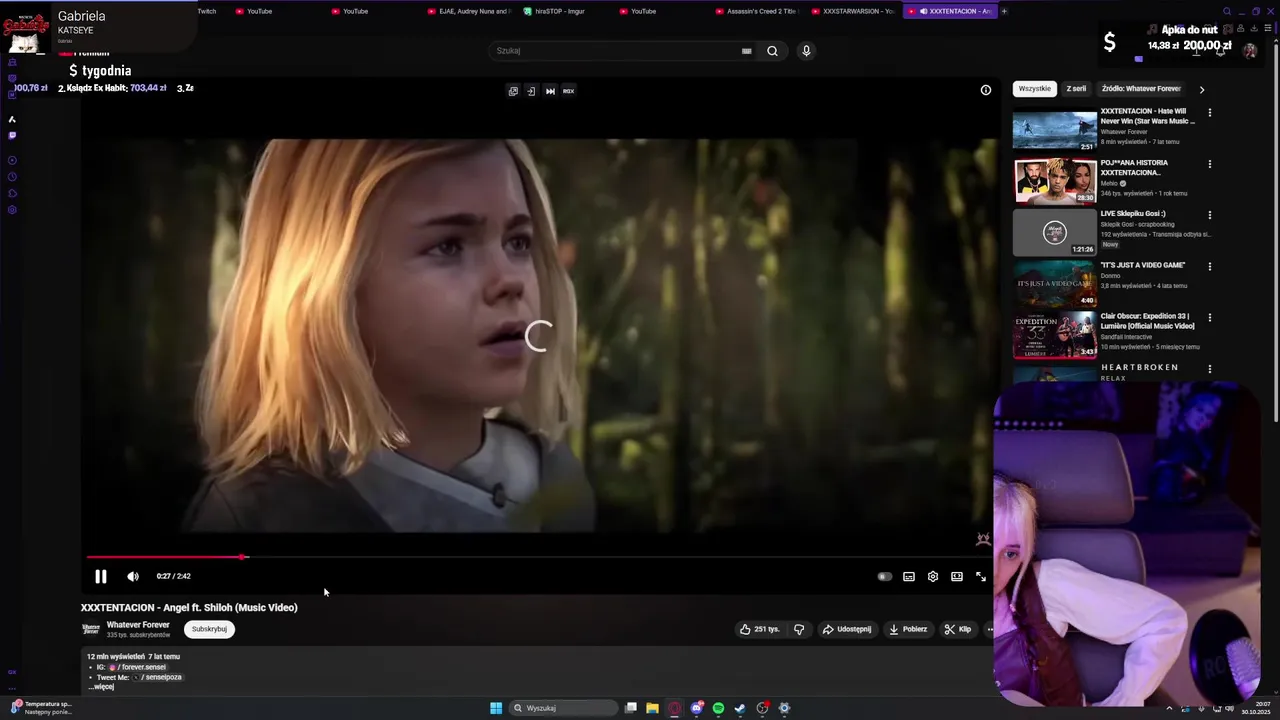Screen dimensions: 1280x720
Task: Open options for HEARTBROKEN video
Action: (1210, 369)
